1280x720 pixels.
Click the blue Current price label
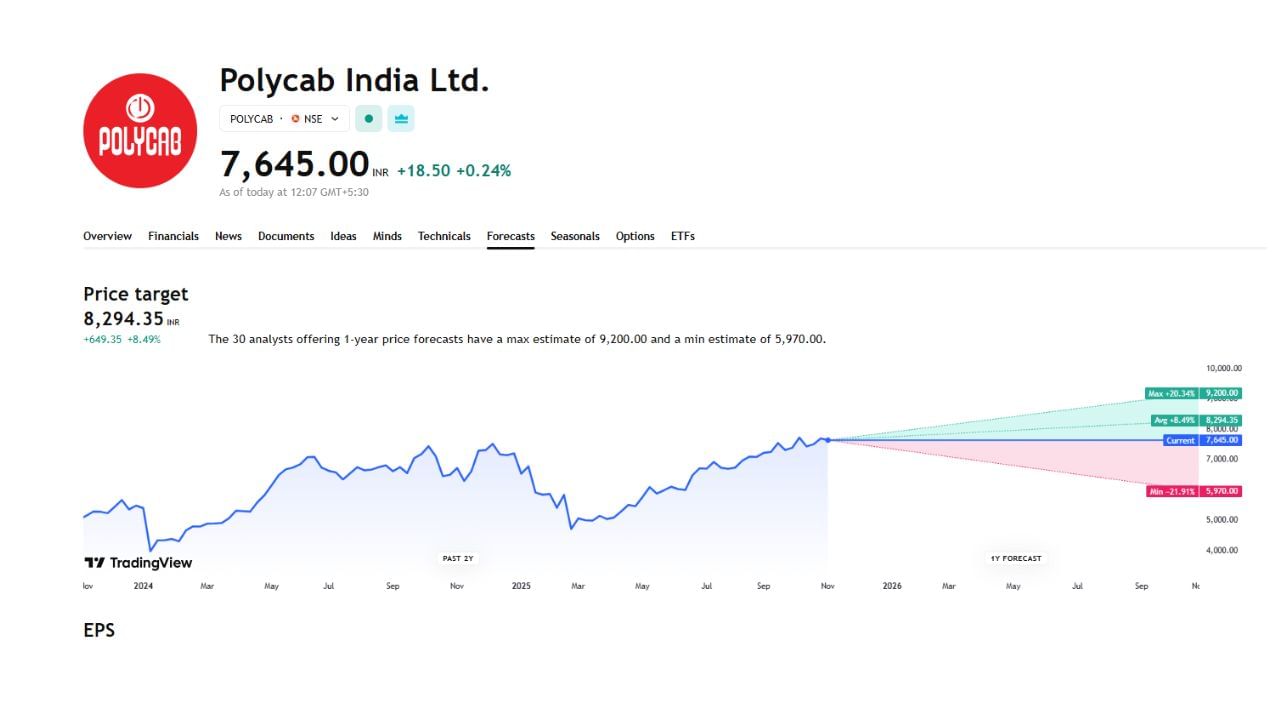(1180, 440)
